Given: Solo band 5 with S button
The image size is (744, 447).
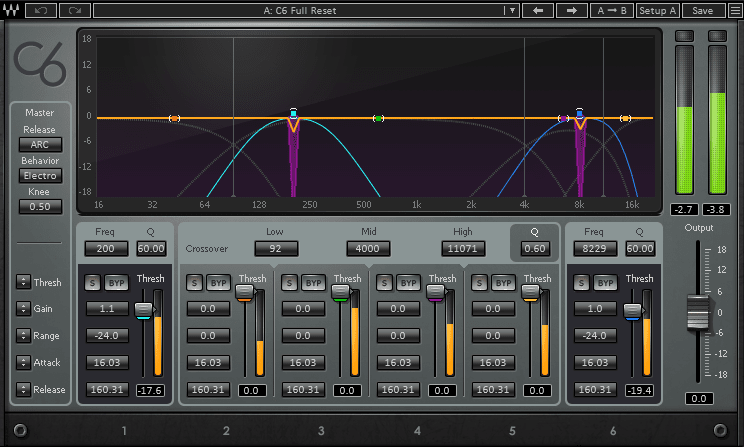Looking at the screenshot, I should point(479,283).
